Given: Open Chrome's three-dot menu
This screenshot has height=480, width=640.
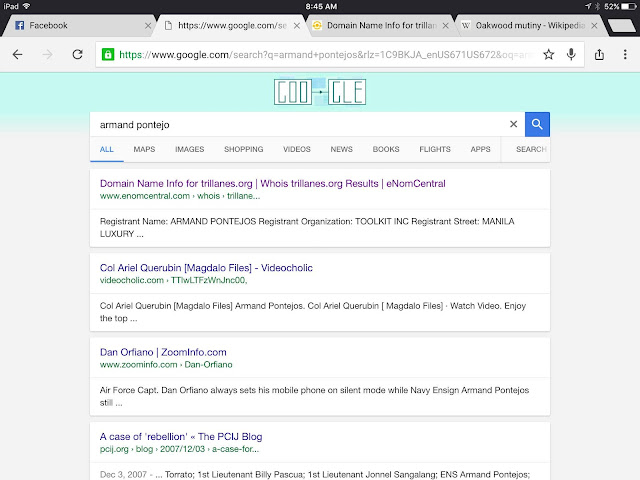Looking at the screenshot, I should tap(625, 54).
